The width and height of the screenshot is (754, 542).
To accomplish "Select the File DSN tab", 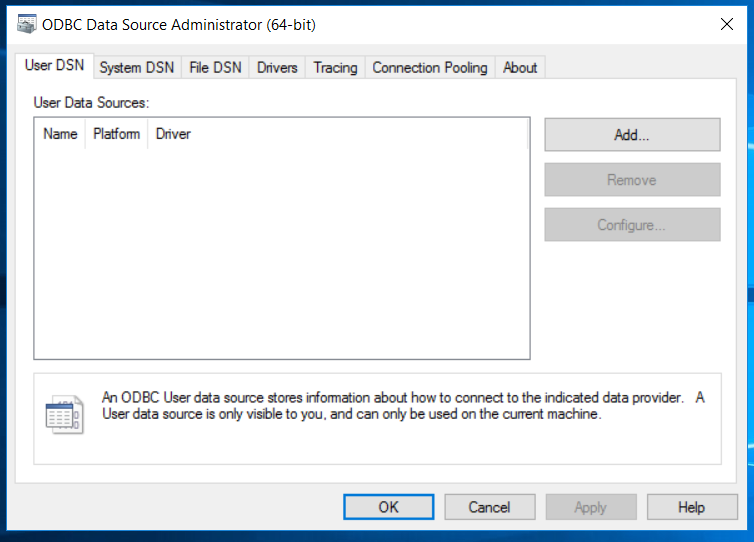I will click(x=215, y=68).
